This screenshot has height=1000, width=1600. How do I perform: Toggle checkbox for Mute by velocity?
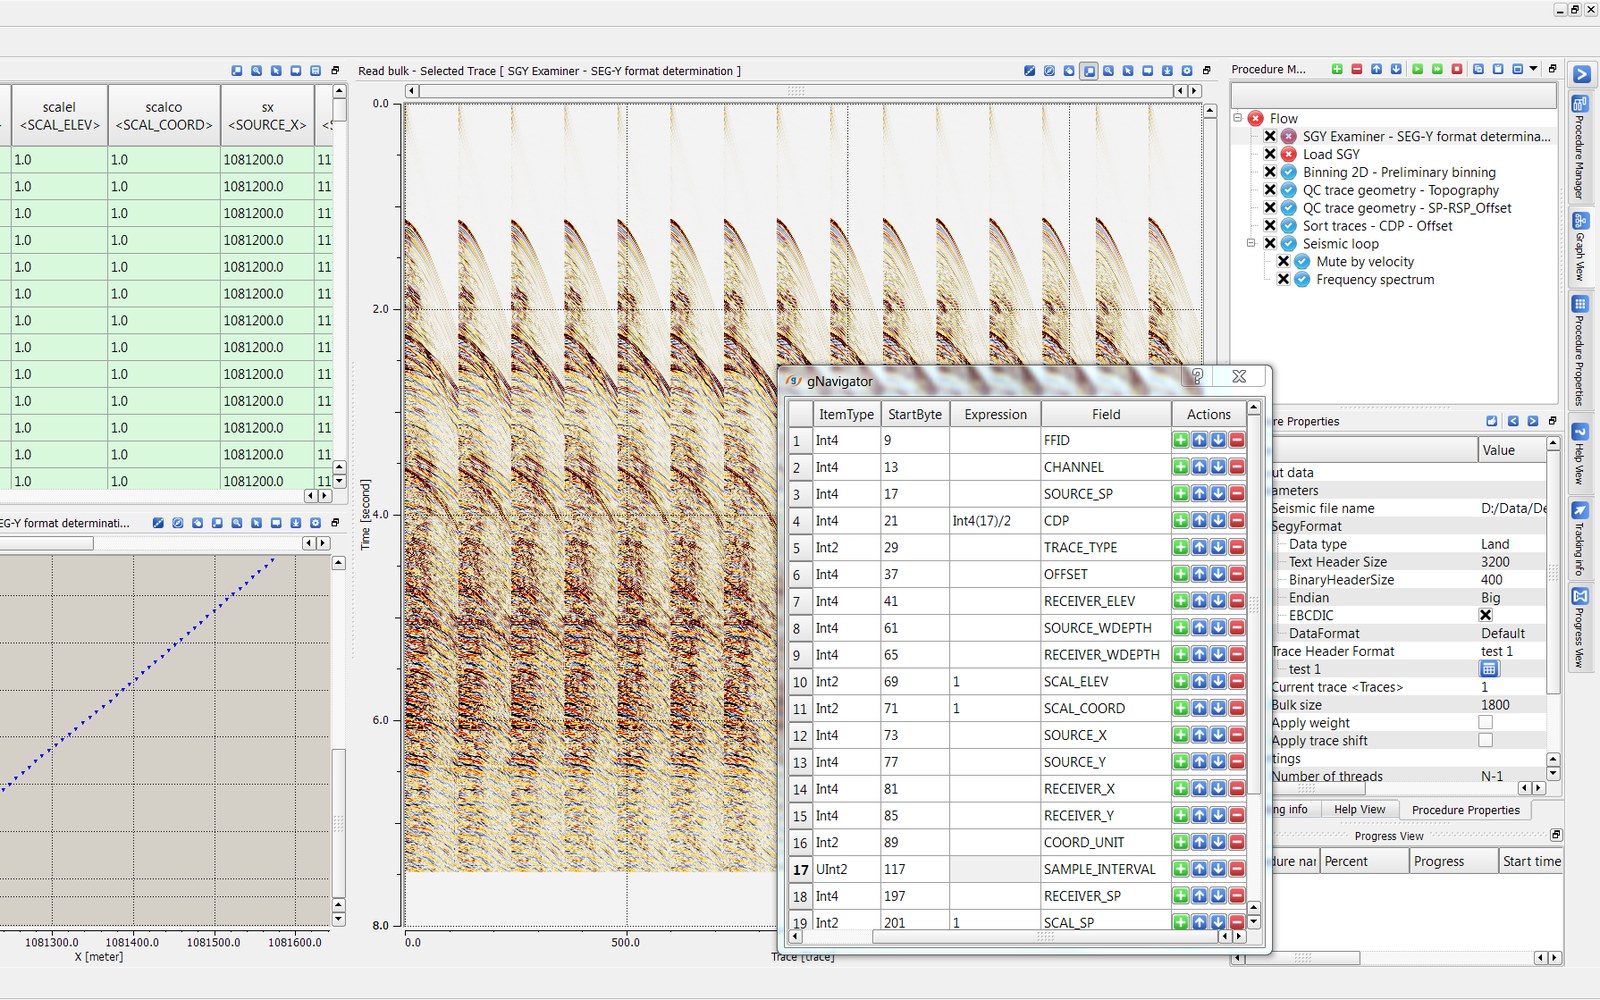click(x=1284, y=261)
